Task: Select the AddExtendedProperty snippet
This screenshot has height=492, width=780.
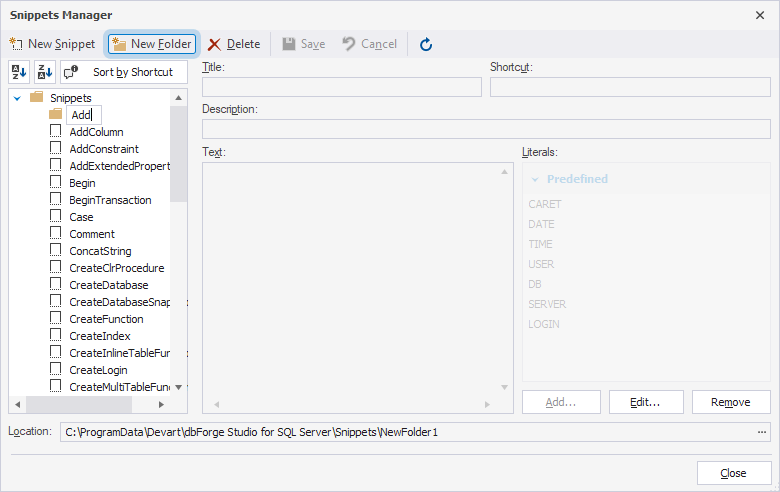Action: (x=119, y=166)
